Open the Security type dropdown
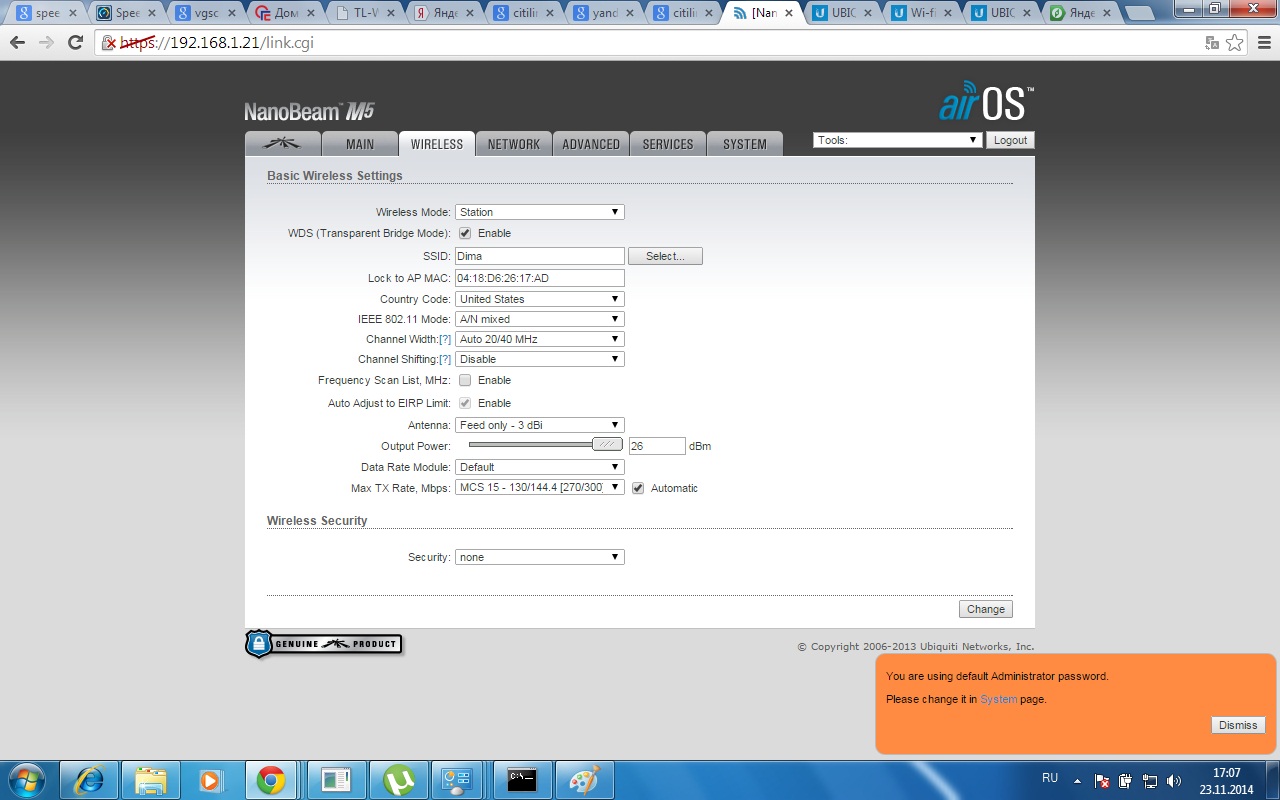This screenshot has height=800, width=1280. pyautogui.click(x=539, y=557)
